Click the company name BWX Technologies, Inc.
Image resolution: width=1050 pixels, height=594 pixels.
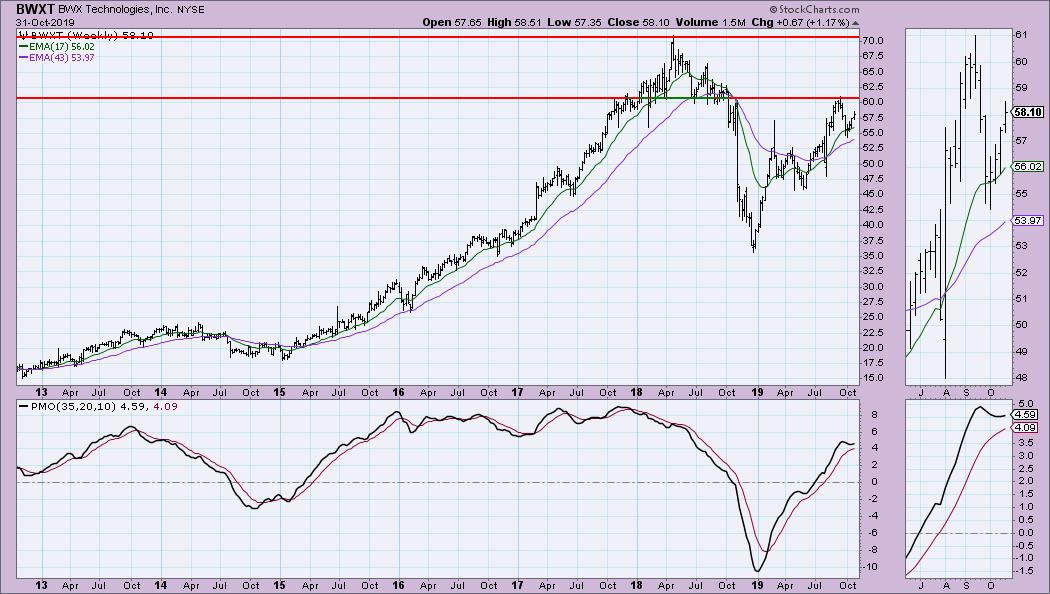coord(113,10)
